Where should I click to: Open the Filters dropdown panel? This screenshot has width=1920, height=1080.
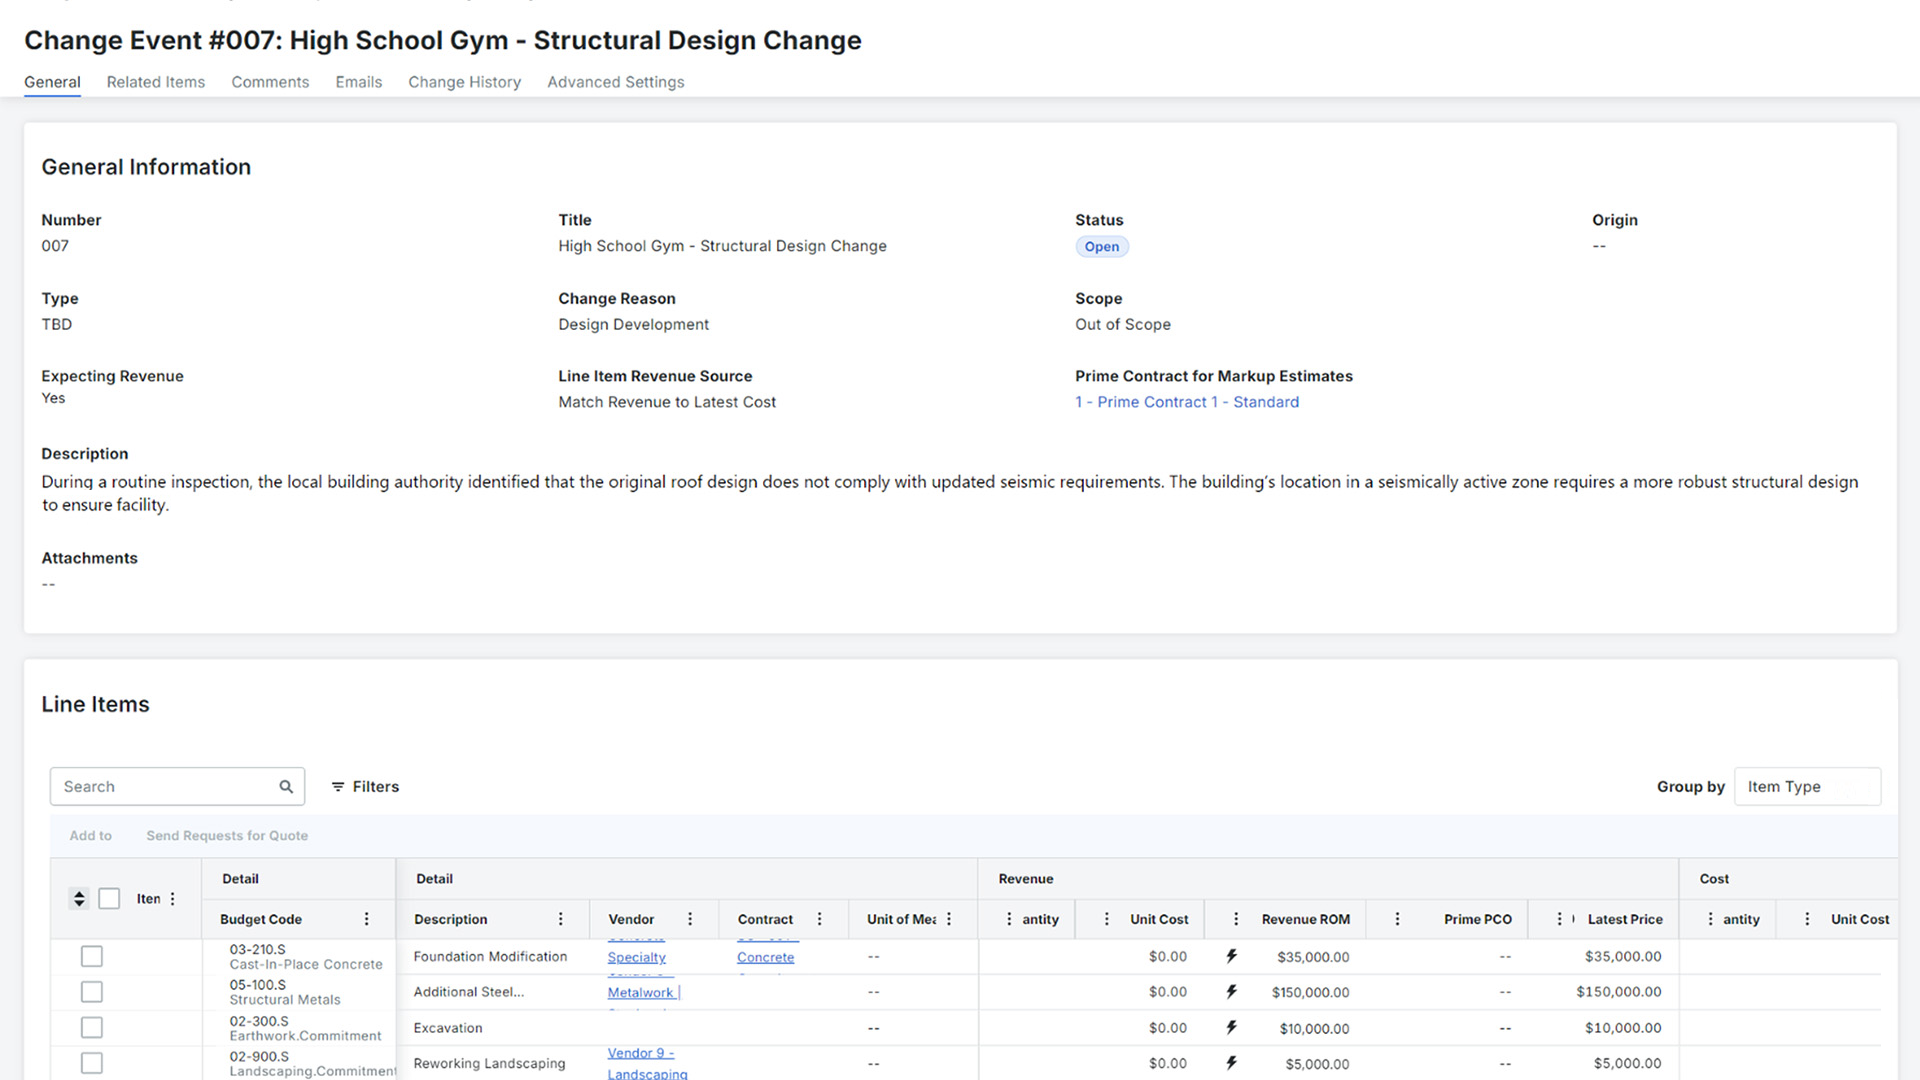364,786
